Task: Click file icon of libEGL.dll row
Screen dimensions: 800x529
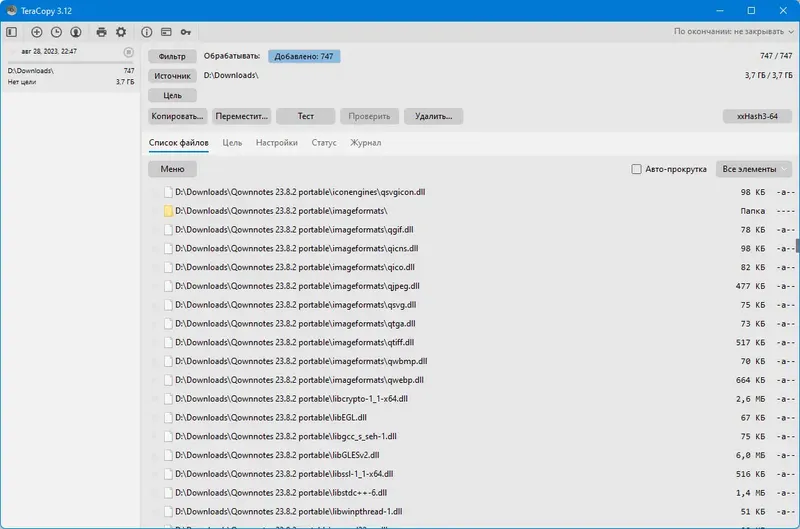Action: [x=168, y=418]
